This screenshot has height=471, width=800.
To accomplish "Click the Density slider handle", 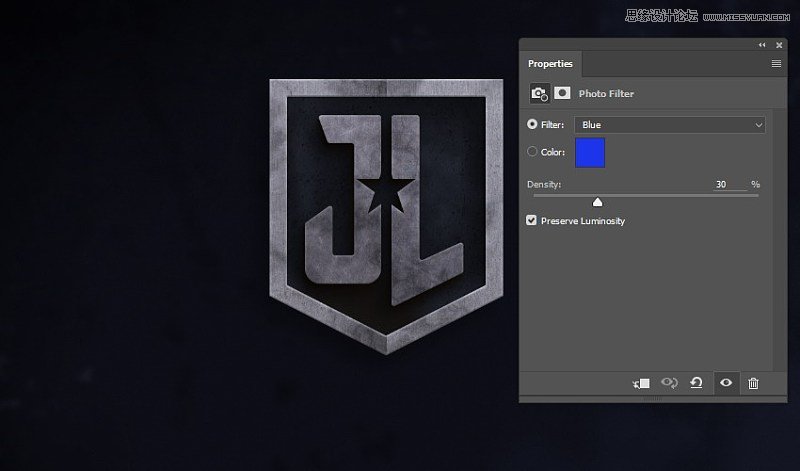I will [x=597, y=203].
